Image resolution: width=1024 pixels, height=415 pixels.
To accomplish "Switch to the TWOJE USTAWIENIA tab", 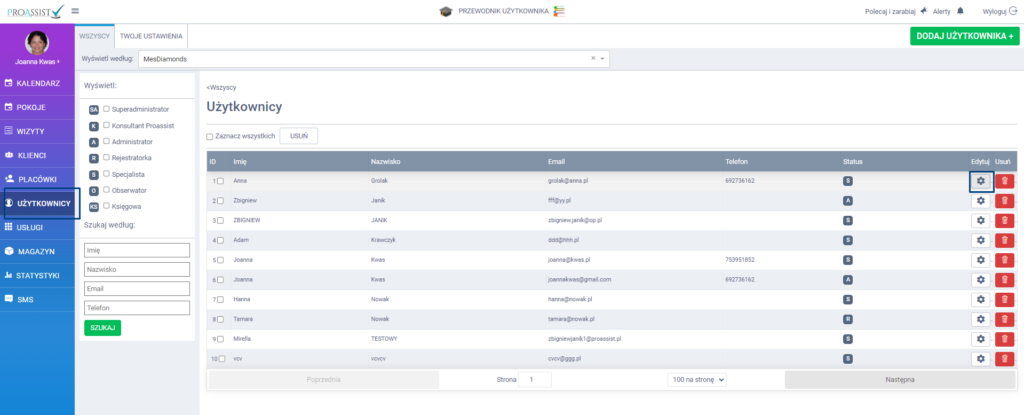I will point(151,35).
